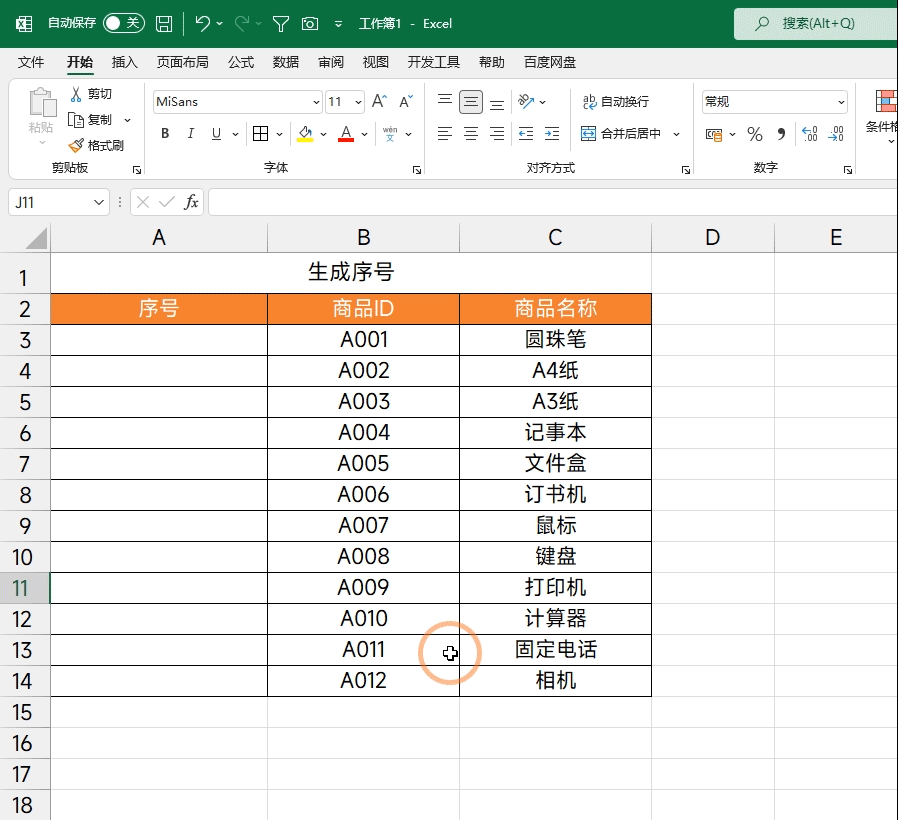Image resolution: width=898 pixels, height=820 pixels.
Task: Click the Increase Decimal icon
Action: click(810, 134)
